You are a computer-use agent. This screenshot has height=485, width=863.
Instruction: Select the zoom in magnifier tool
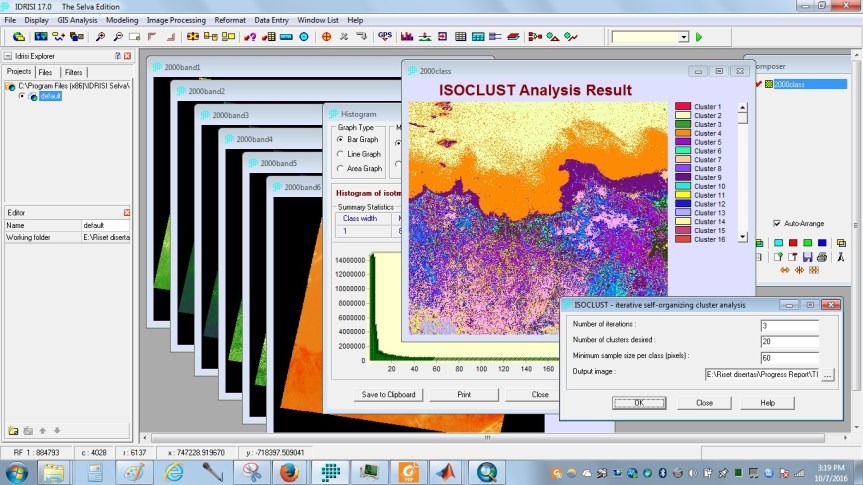tap(100, 37)
